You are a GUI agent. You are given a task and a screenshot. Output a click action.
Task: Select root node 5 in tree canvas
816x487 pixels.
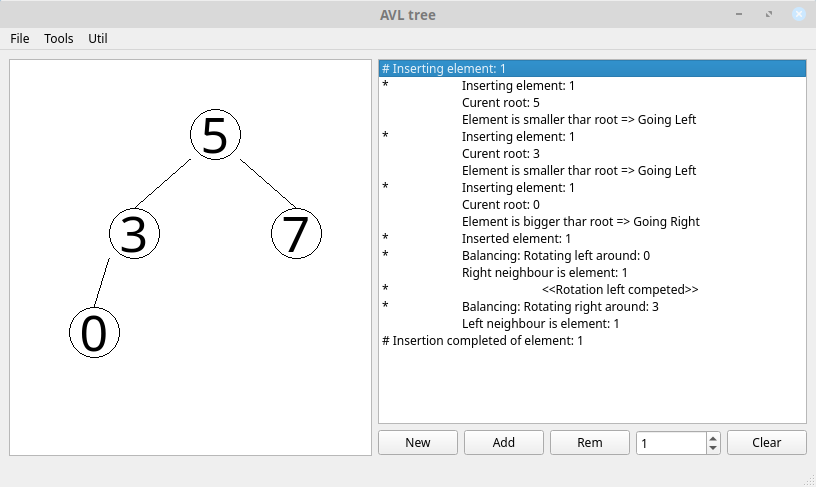tap(215, 135)
